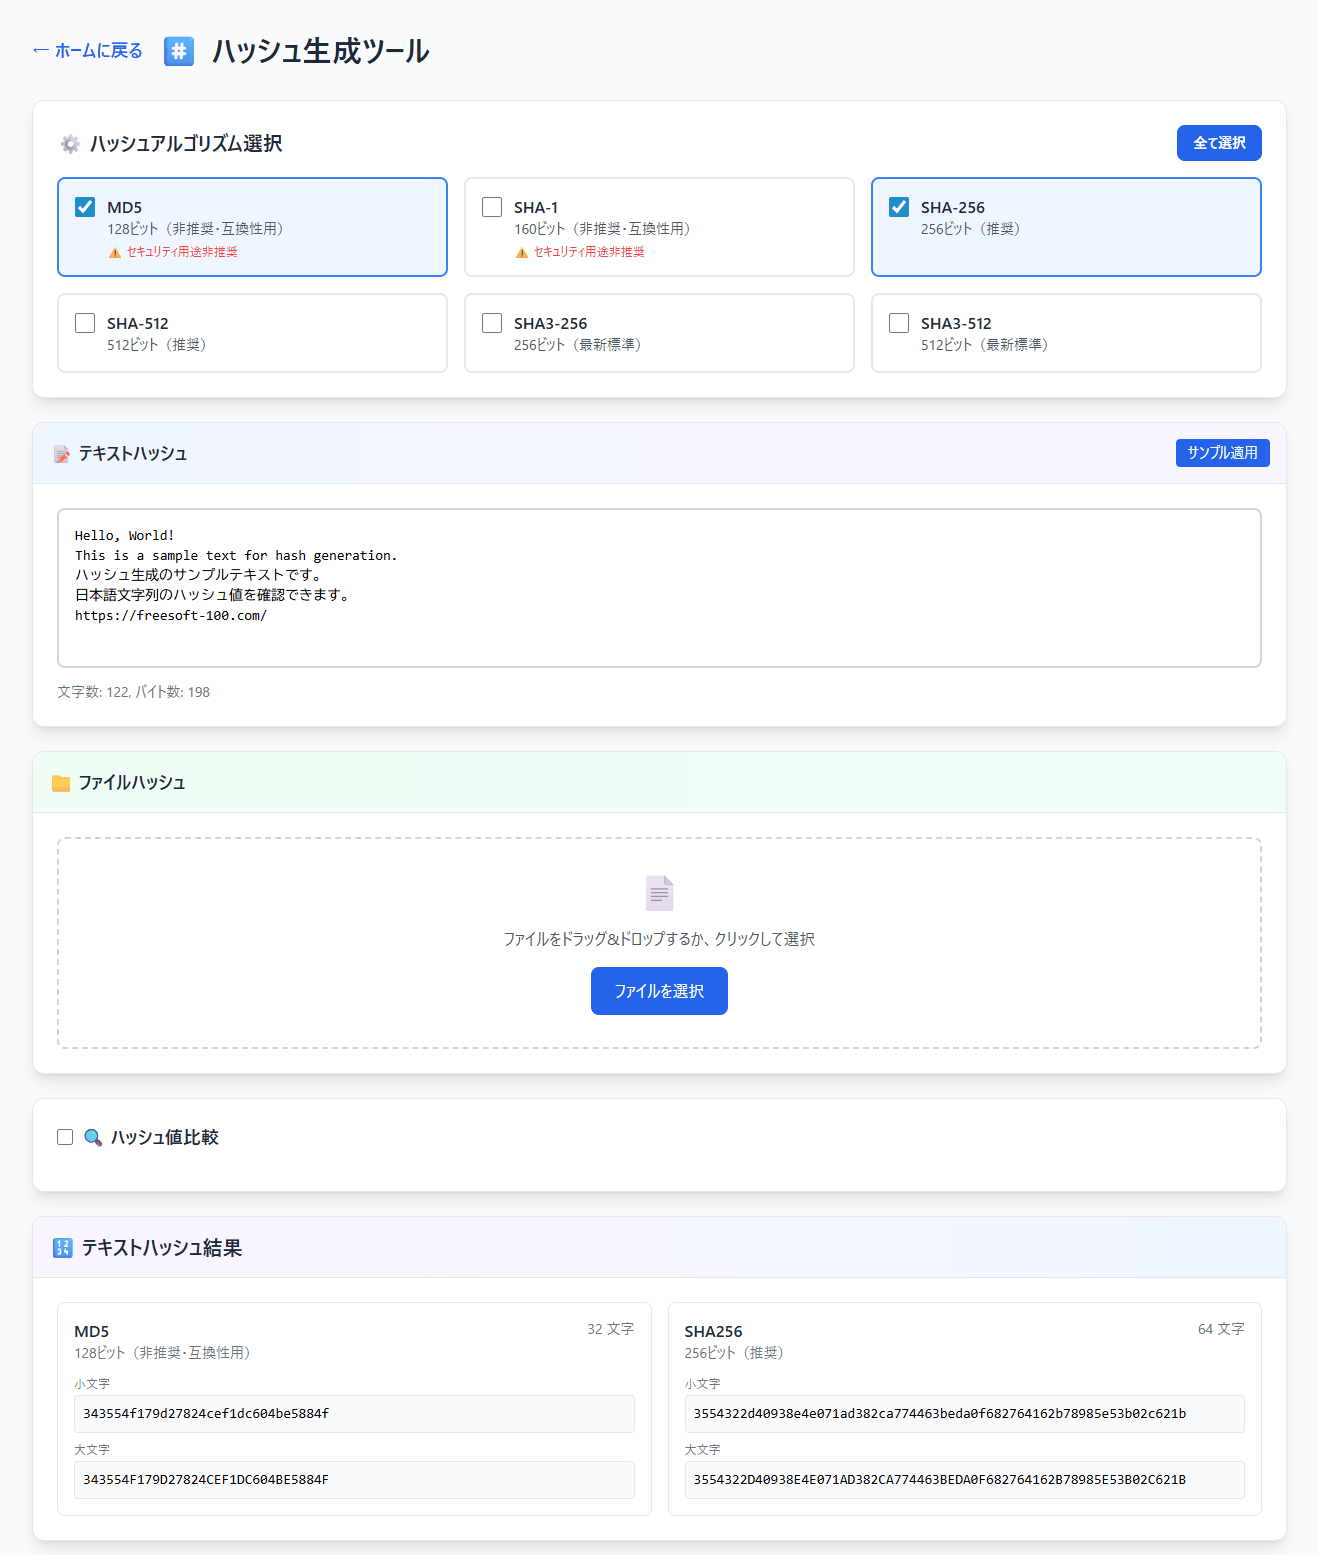Click the document icon in the drop zone
1319x1555 pixels.
659,893
